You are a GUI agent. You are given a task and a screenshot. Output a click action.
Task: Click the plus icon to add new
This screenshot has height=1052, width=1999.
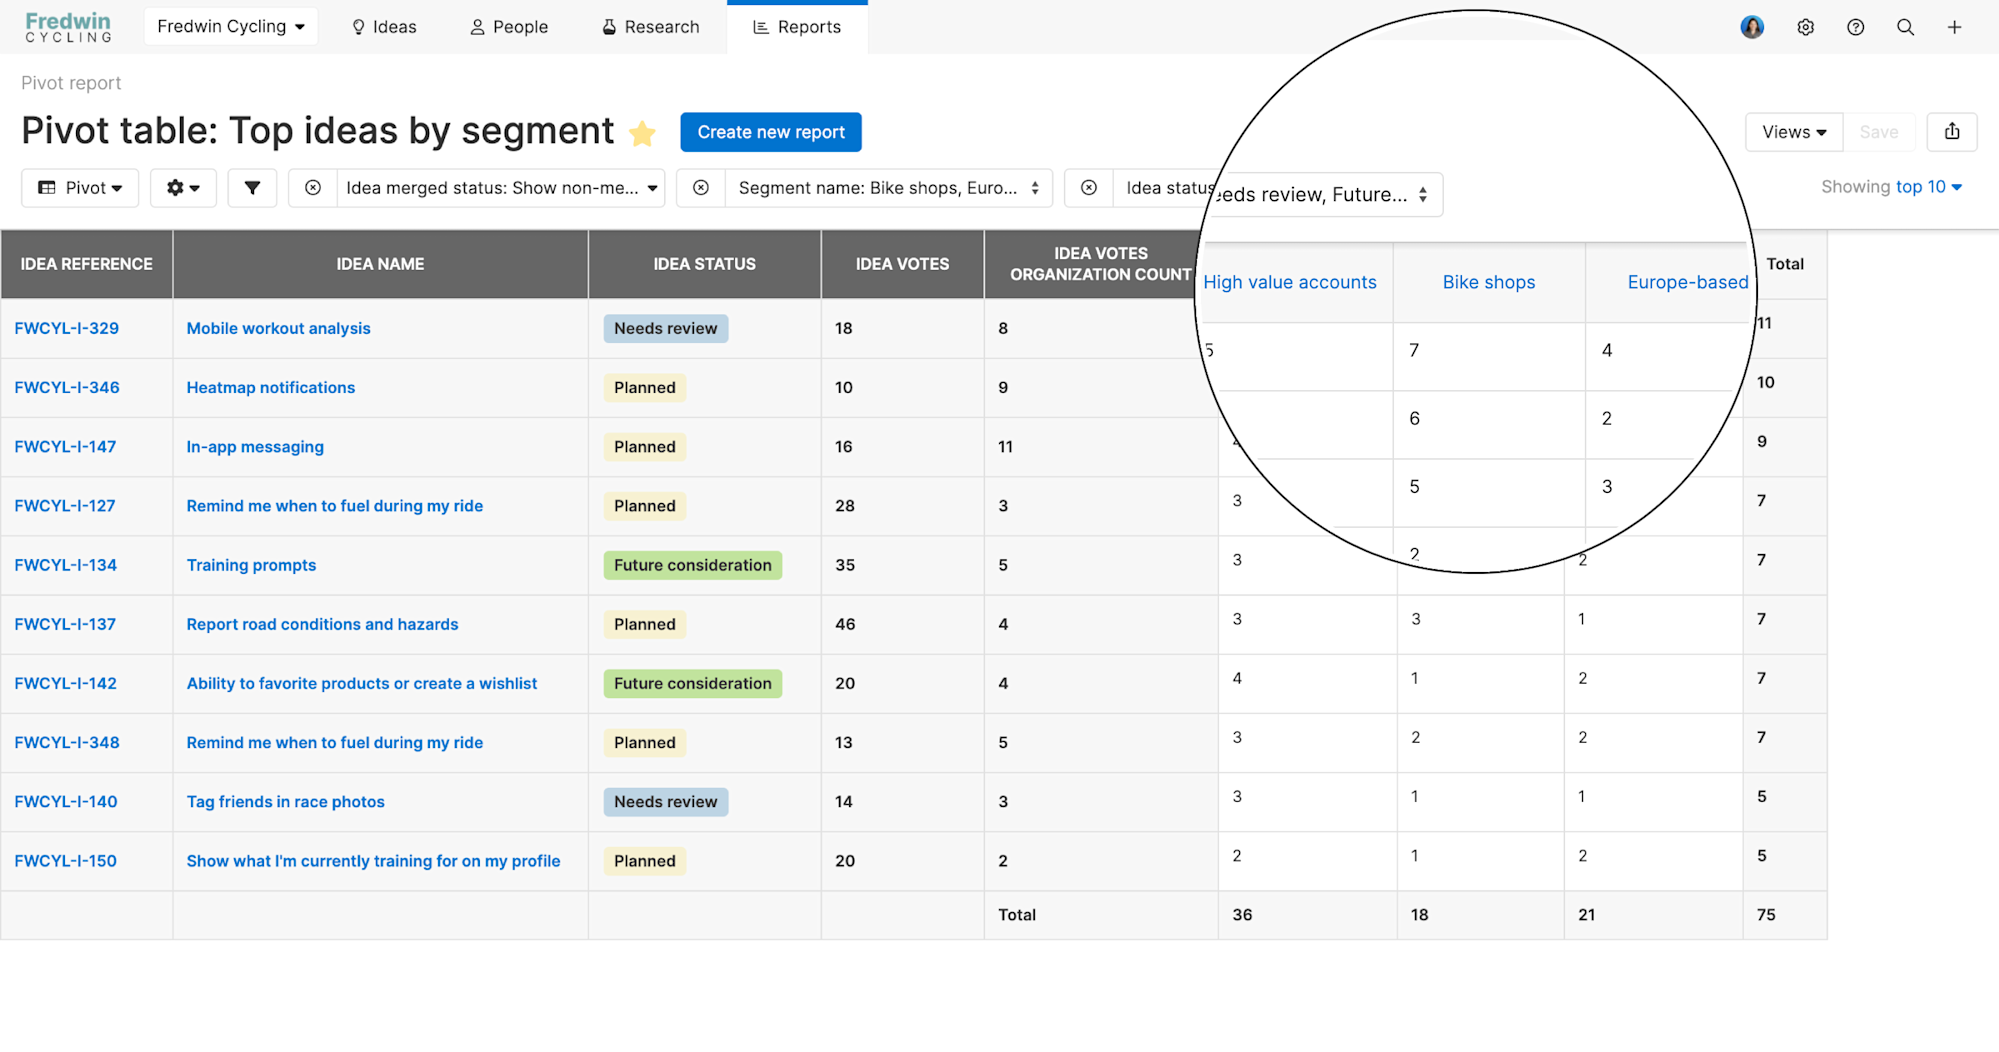(x=1954, y=27)
